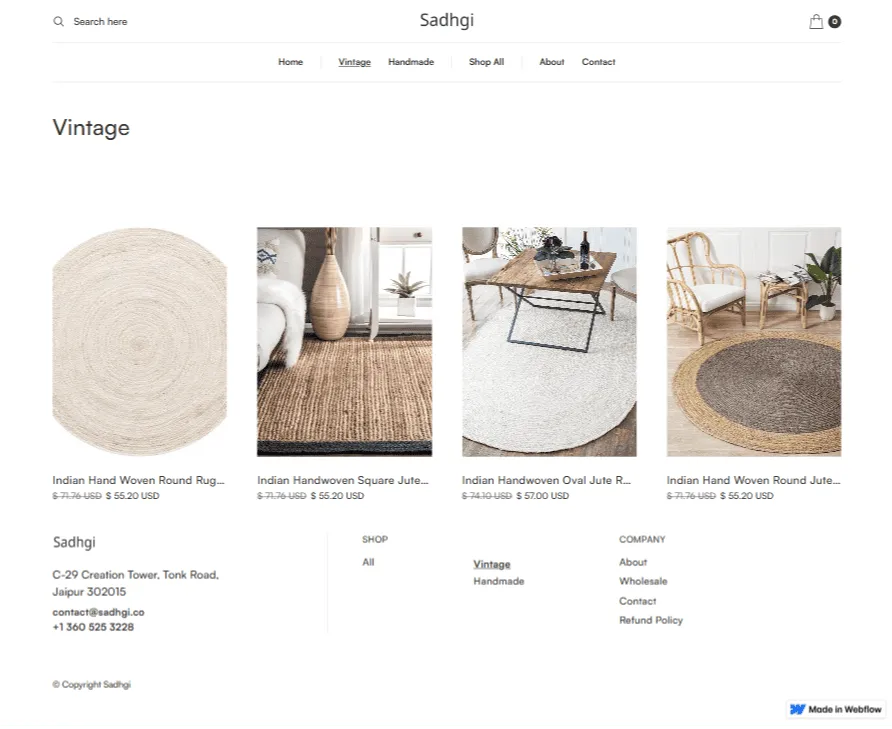This screenshot has width=892, height=729.
Task: Open the shopping bag cart icon
Action: pos(816,22)
